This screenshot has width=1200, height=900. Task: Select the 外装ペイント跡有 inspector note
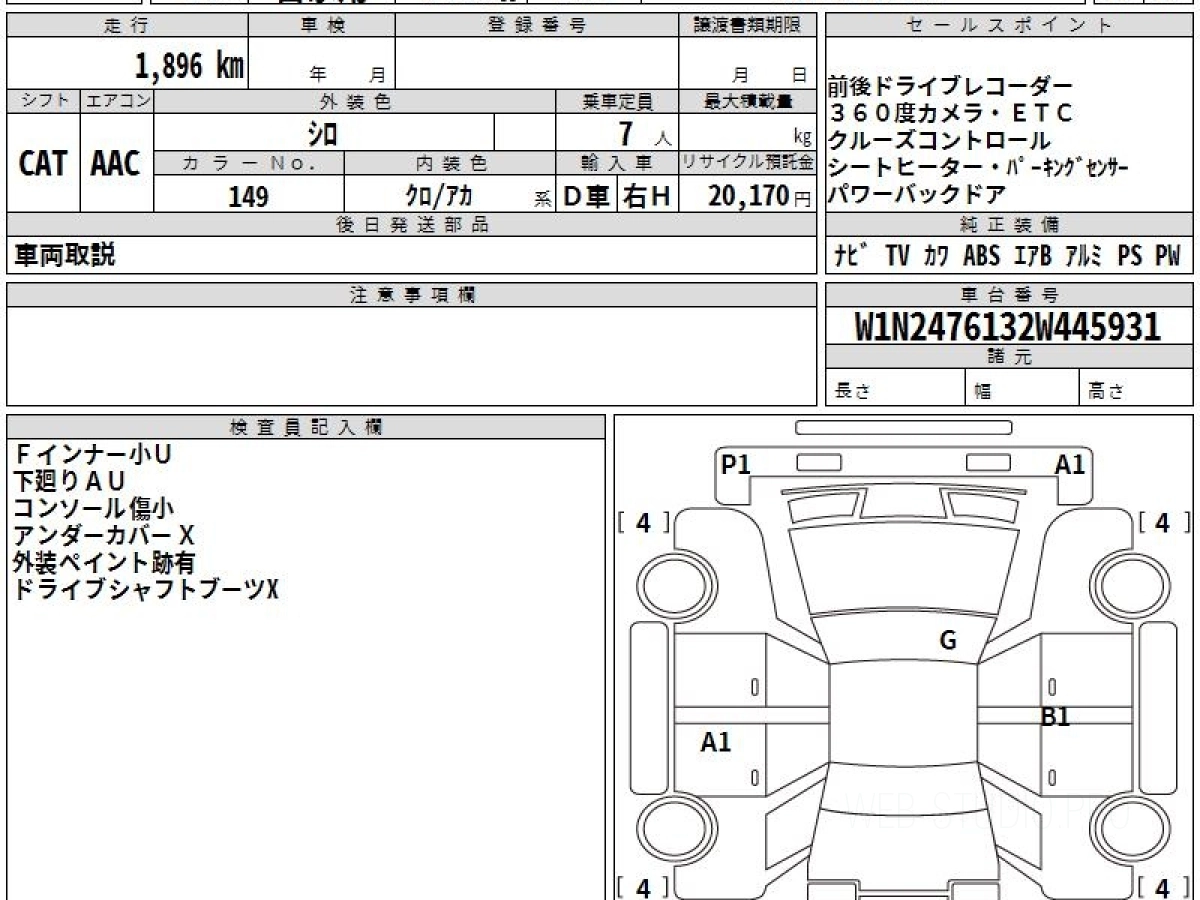(103, 562)
